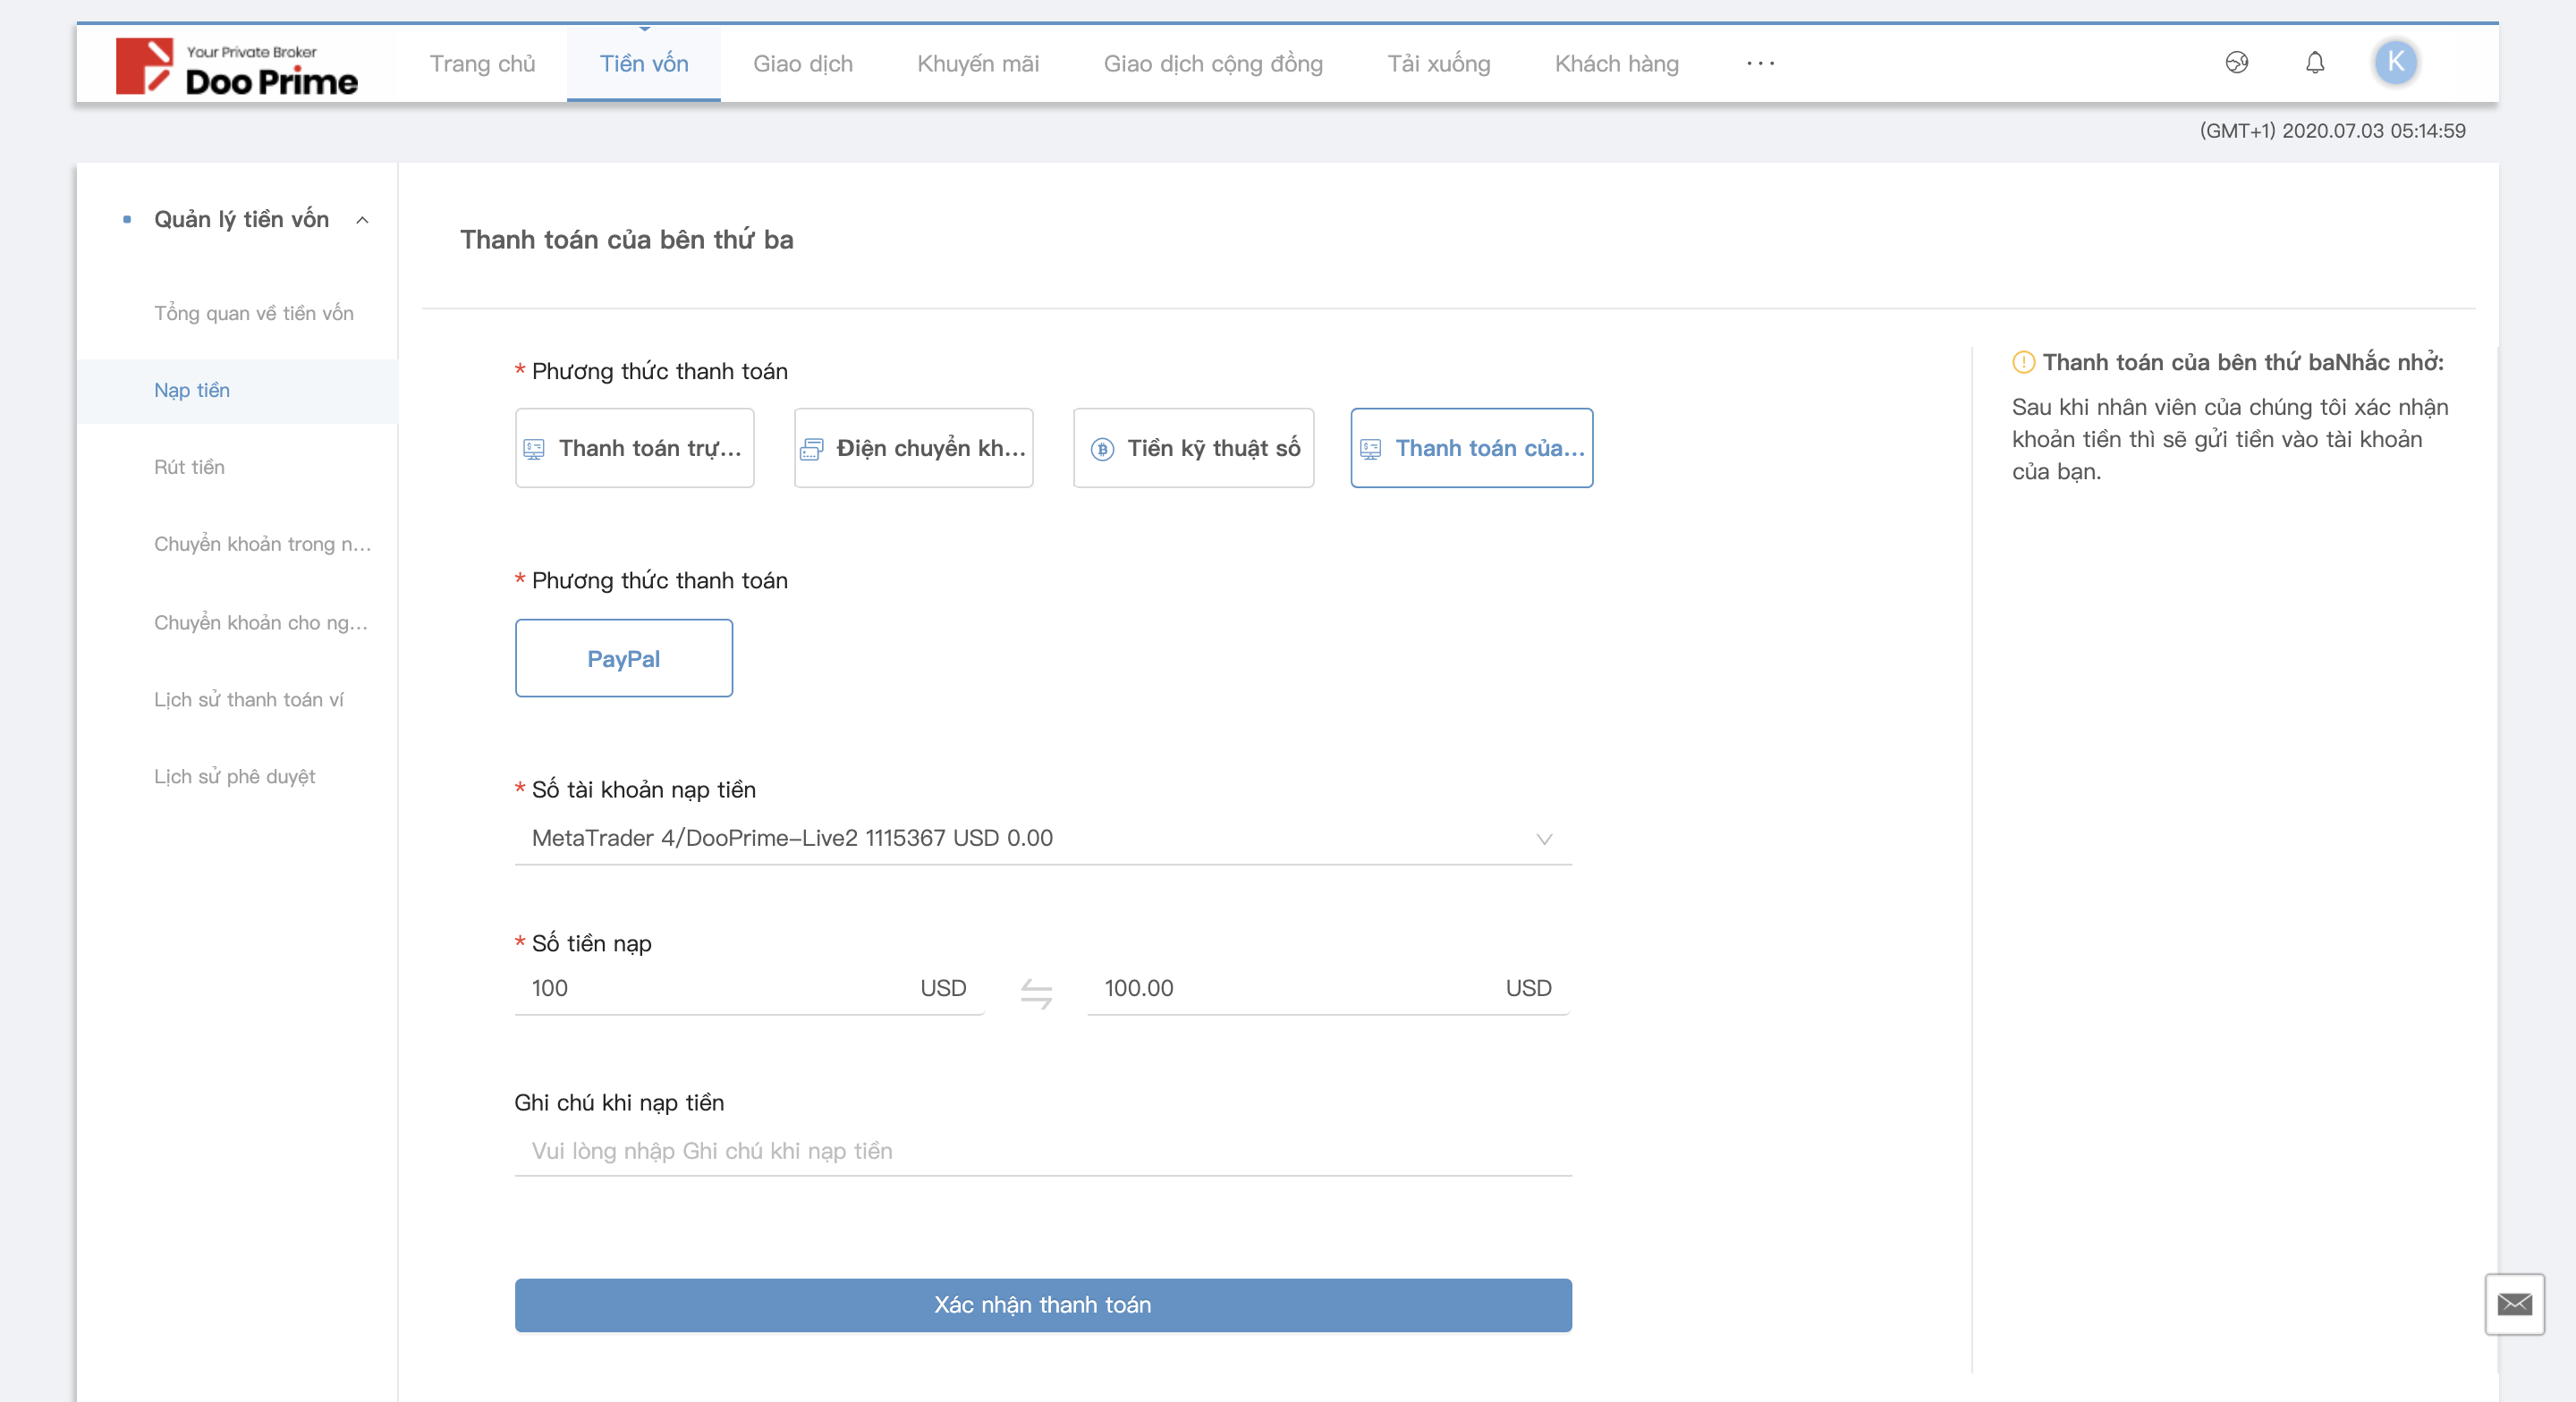The image size is (2576, 1402).
Task: Go to the 'Khuyến mãi' tab
Action: point(977,64)
